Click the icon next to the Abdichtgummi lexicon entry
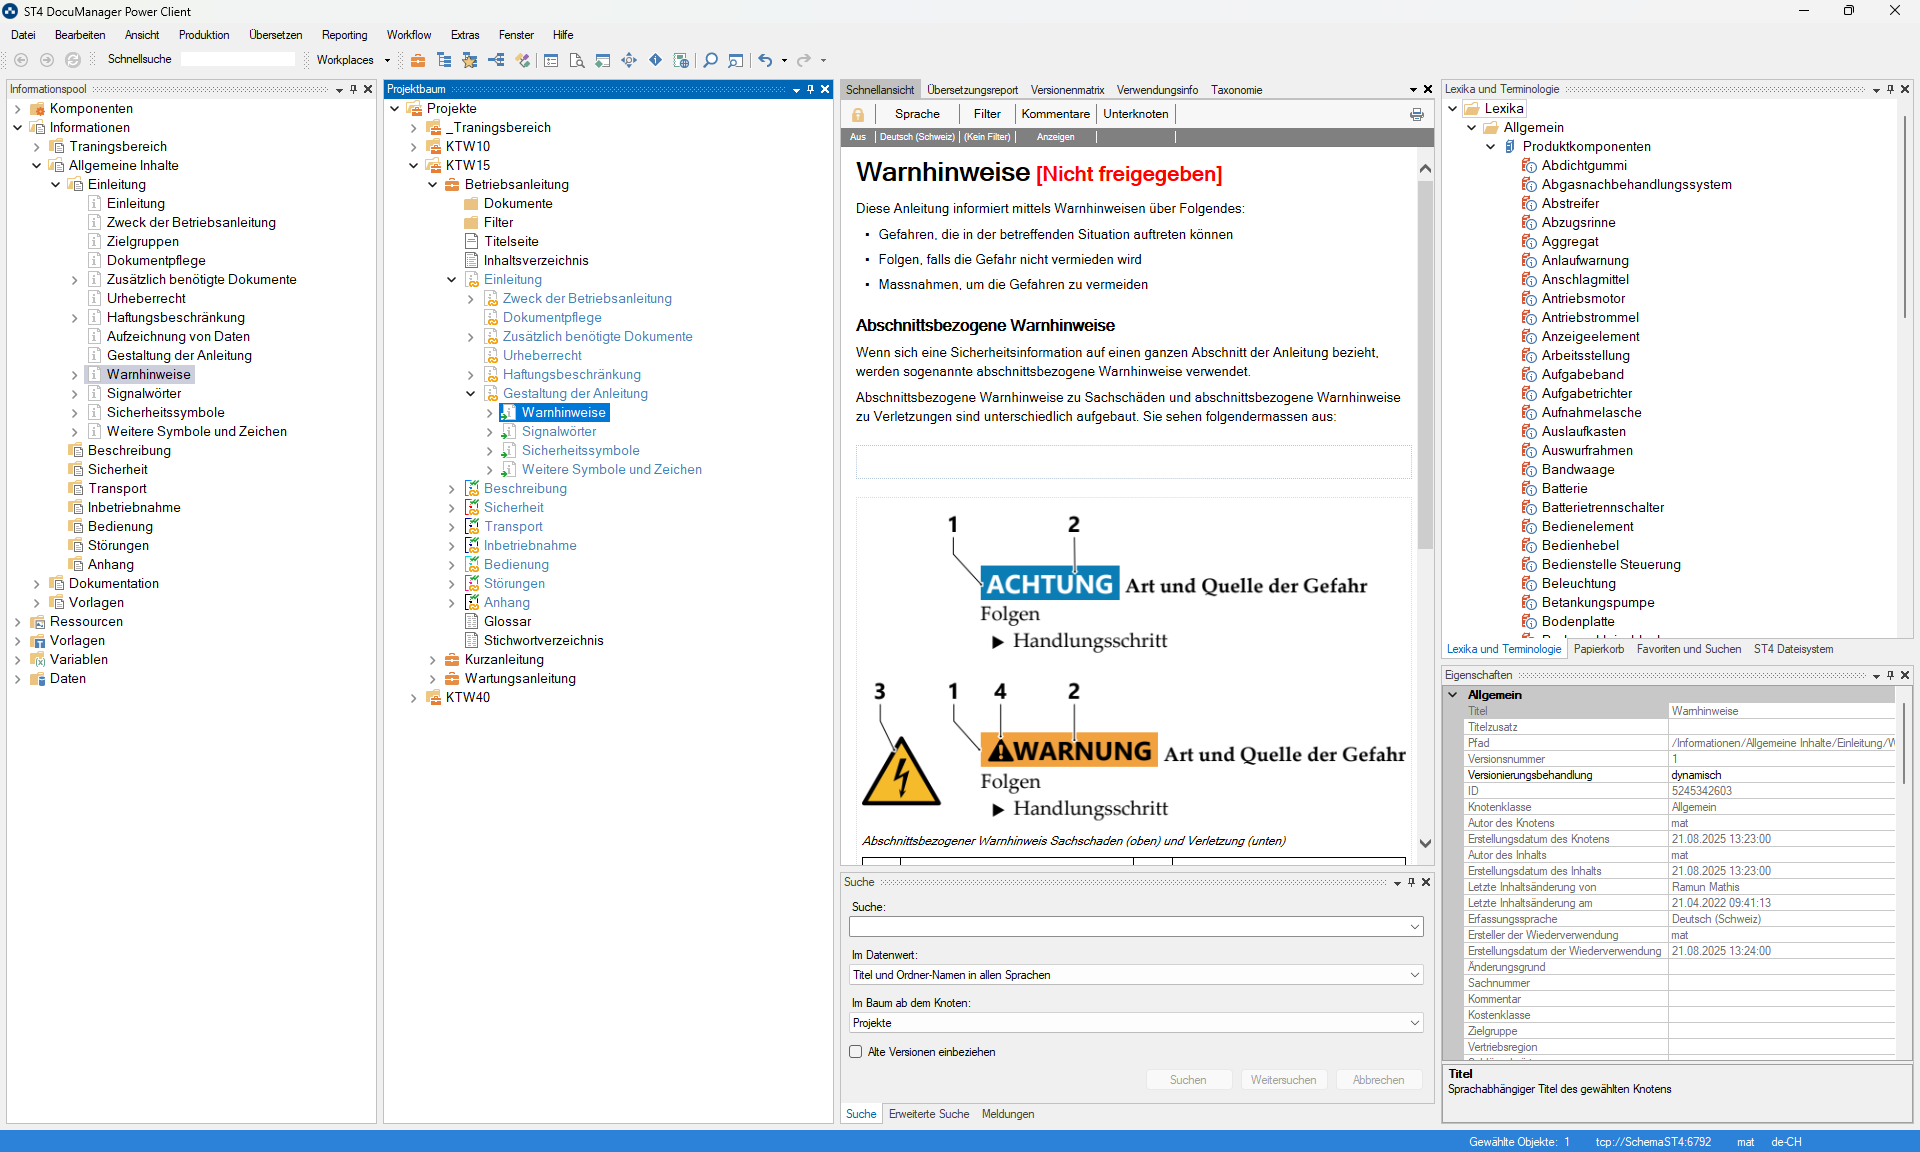The image size is (1920, 1152). [1529, 166]
